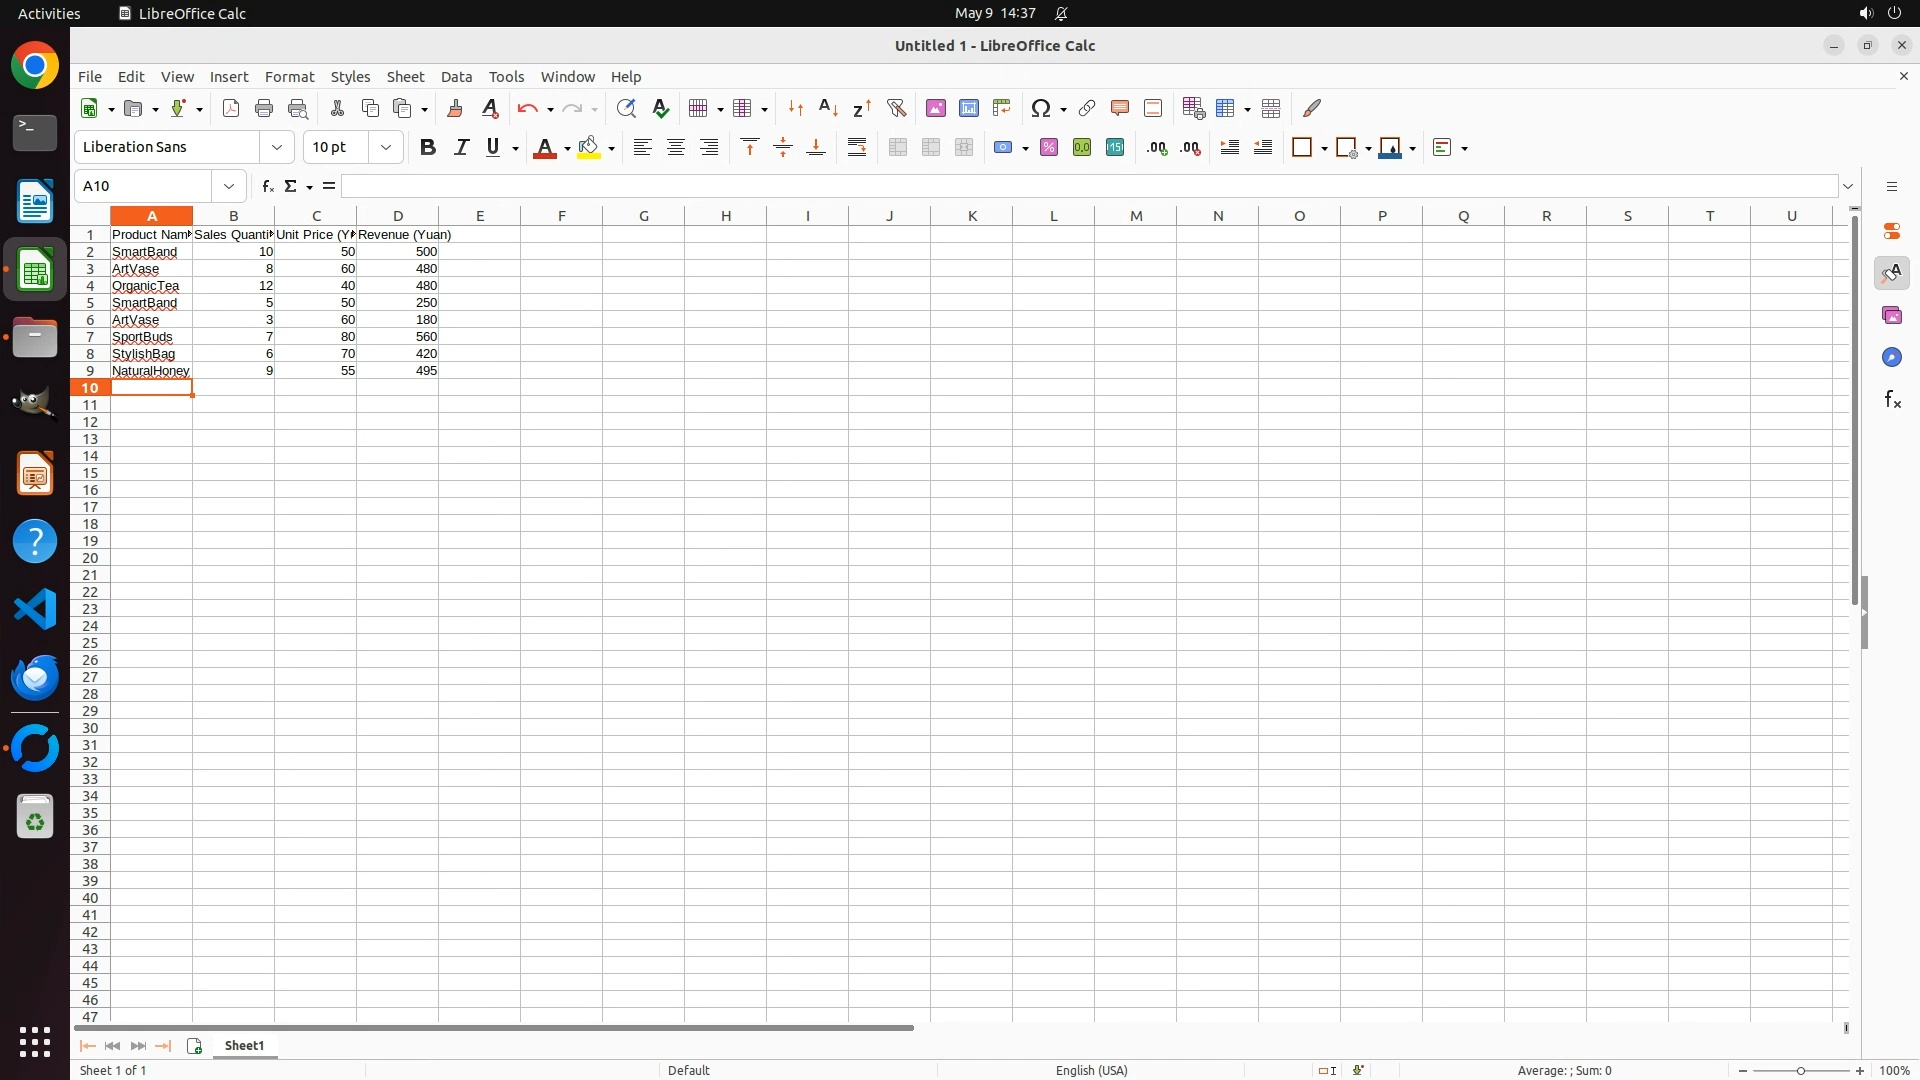Image resolution: width=1920 pixels, height=1080 pixels.
Task: Open the 10 pt font size dropdown
Action: point(386,147)
